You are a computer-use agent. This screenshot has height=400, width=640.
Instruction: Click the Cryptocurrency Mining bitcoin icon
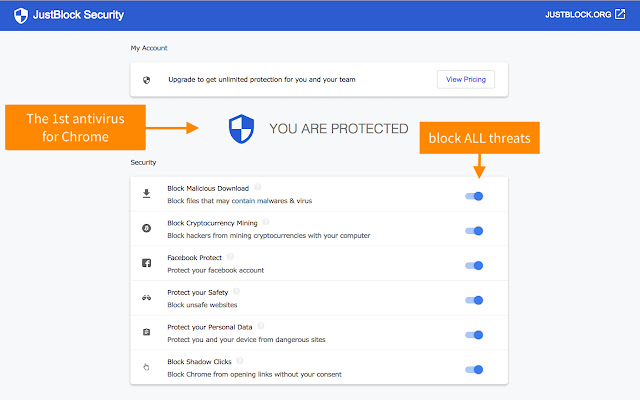pyautogui.click(x=147, y=229)
